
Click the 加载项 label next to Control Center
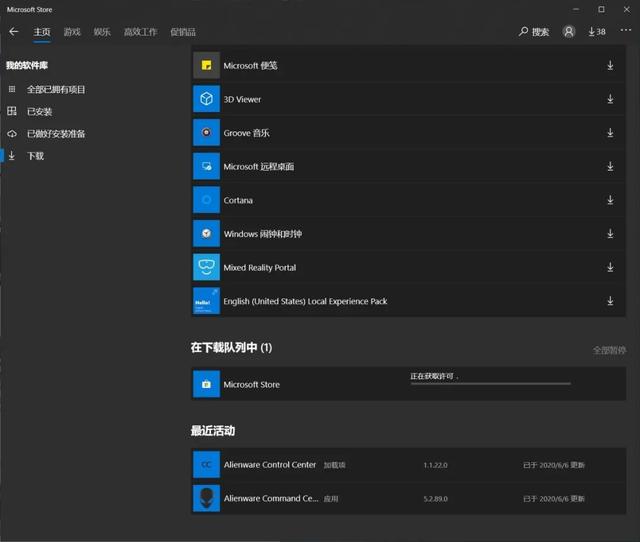(334, 465)
